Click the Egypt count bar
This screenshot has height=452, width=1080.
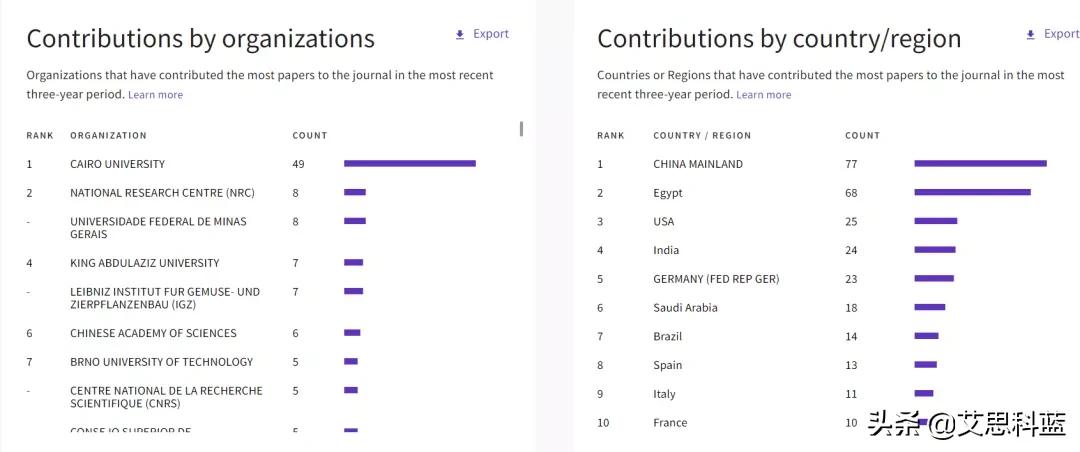972,193
